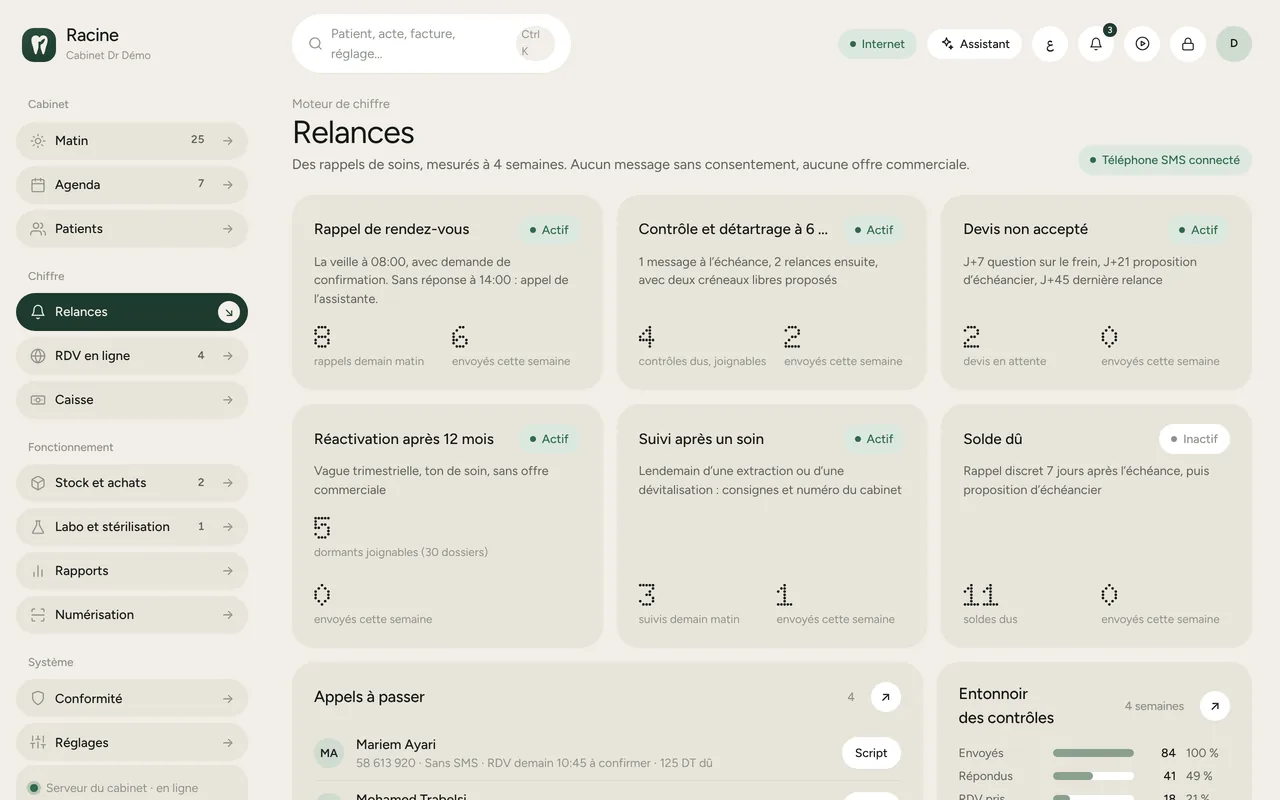Viewport: 1280px width, 800px height.
Task: Click the sun icon for Matin
Action: point(38,141)
